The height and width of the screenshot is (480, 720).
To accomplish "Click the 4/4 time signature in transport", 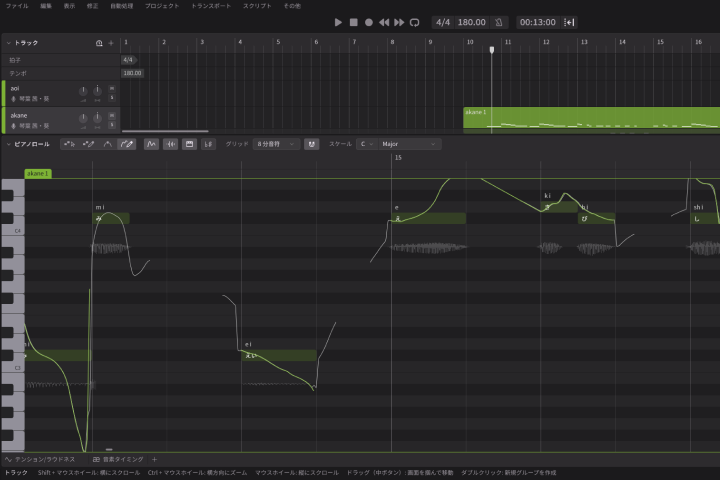I will click(443, 22).
